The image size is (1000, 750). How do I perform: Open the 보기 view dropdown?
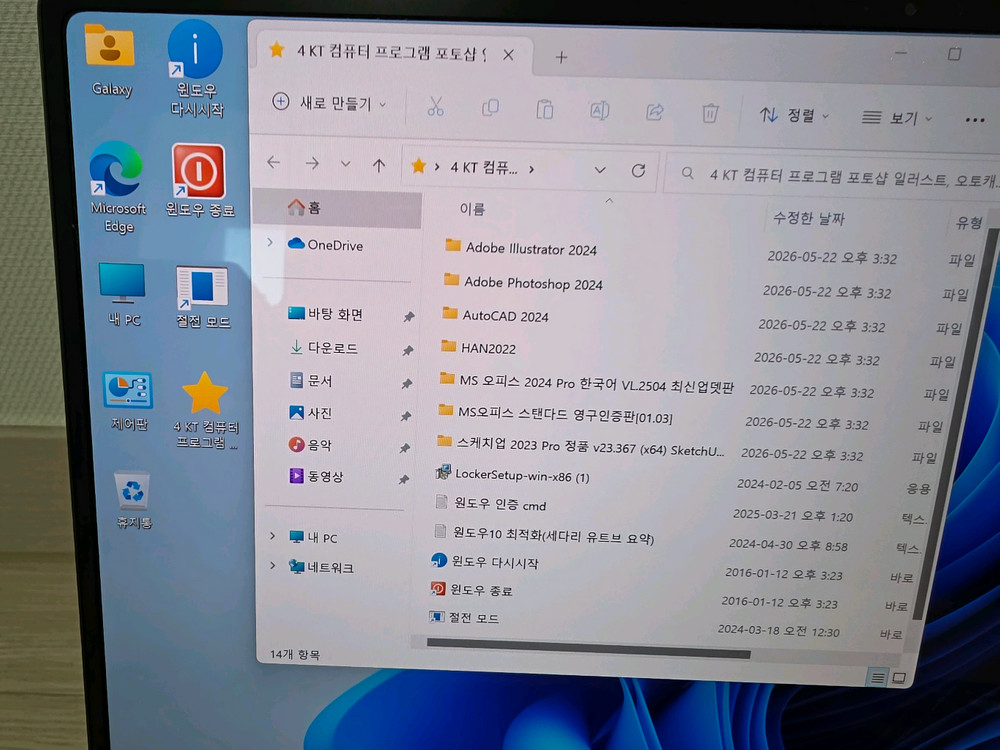(896, 118)
